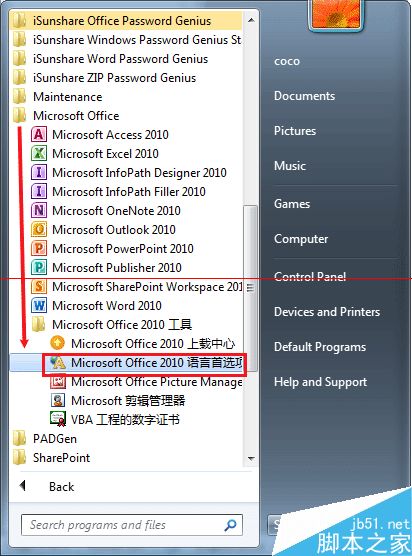
Task: Start Microsoft OneNote 2010 icon
Action: pos(39,211)
